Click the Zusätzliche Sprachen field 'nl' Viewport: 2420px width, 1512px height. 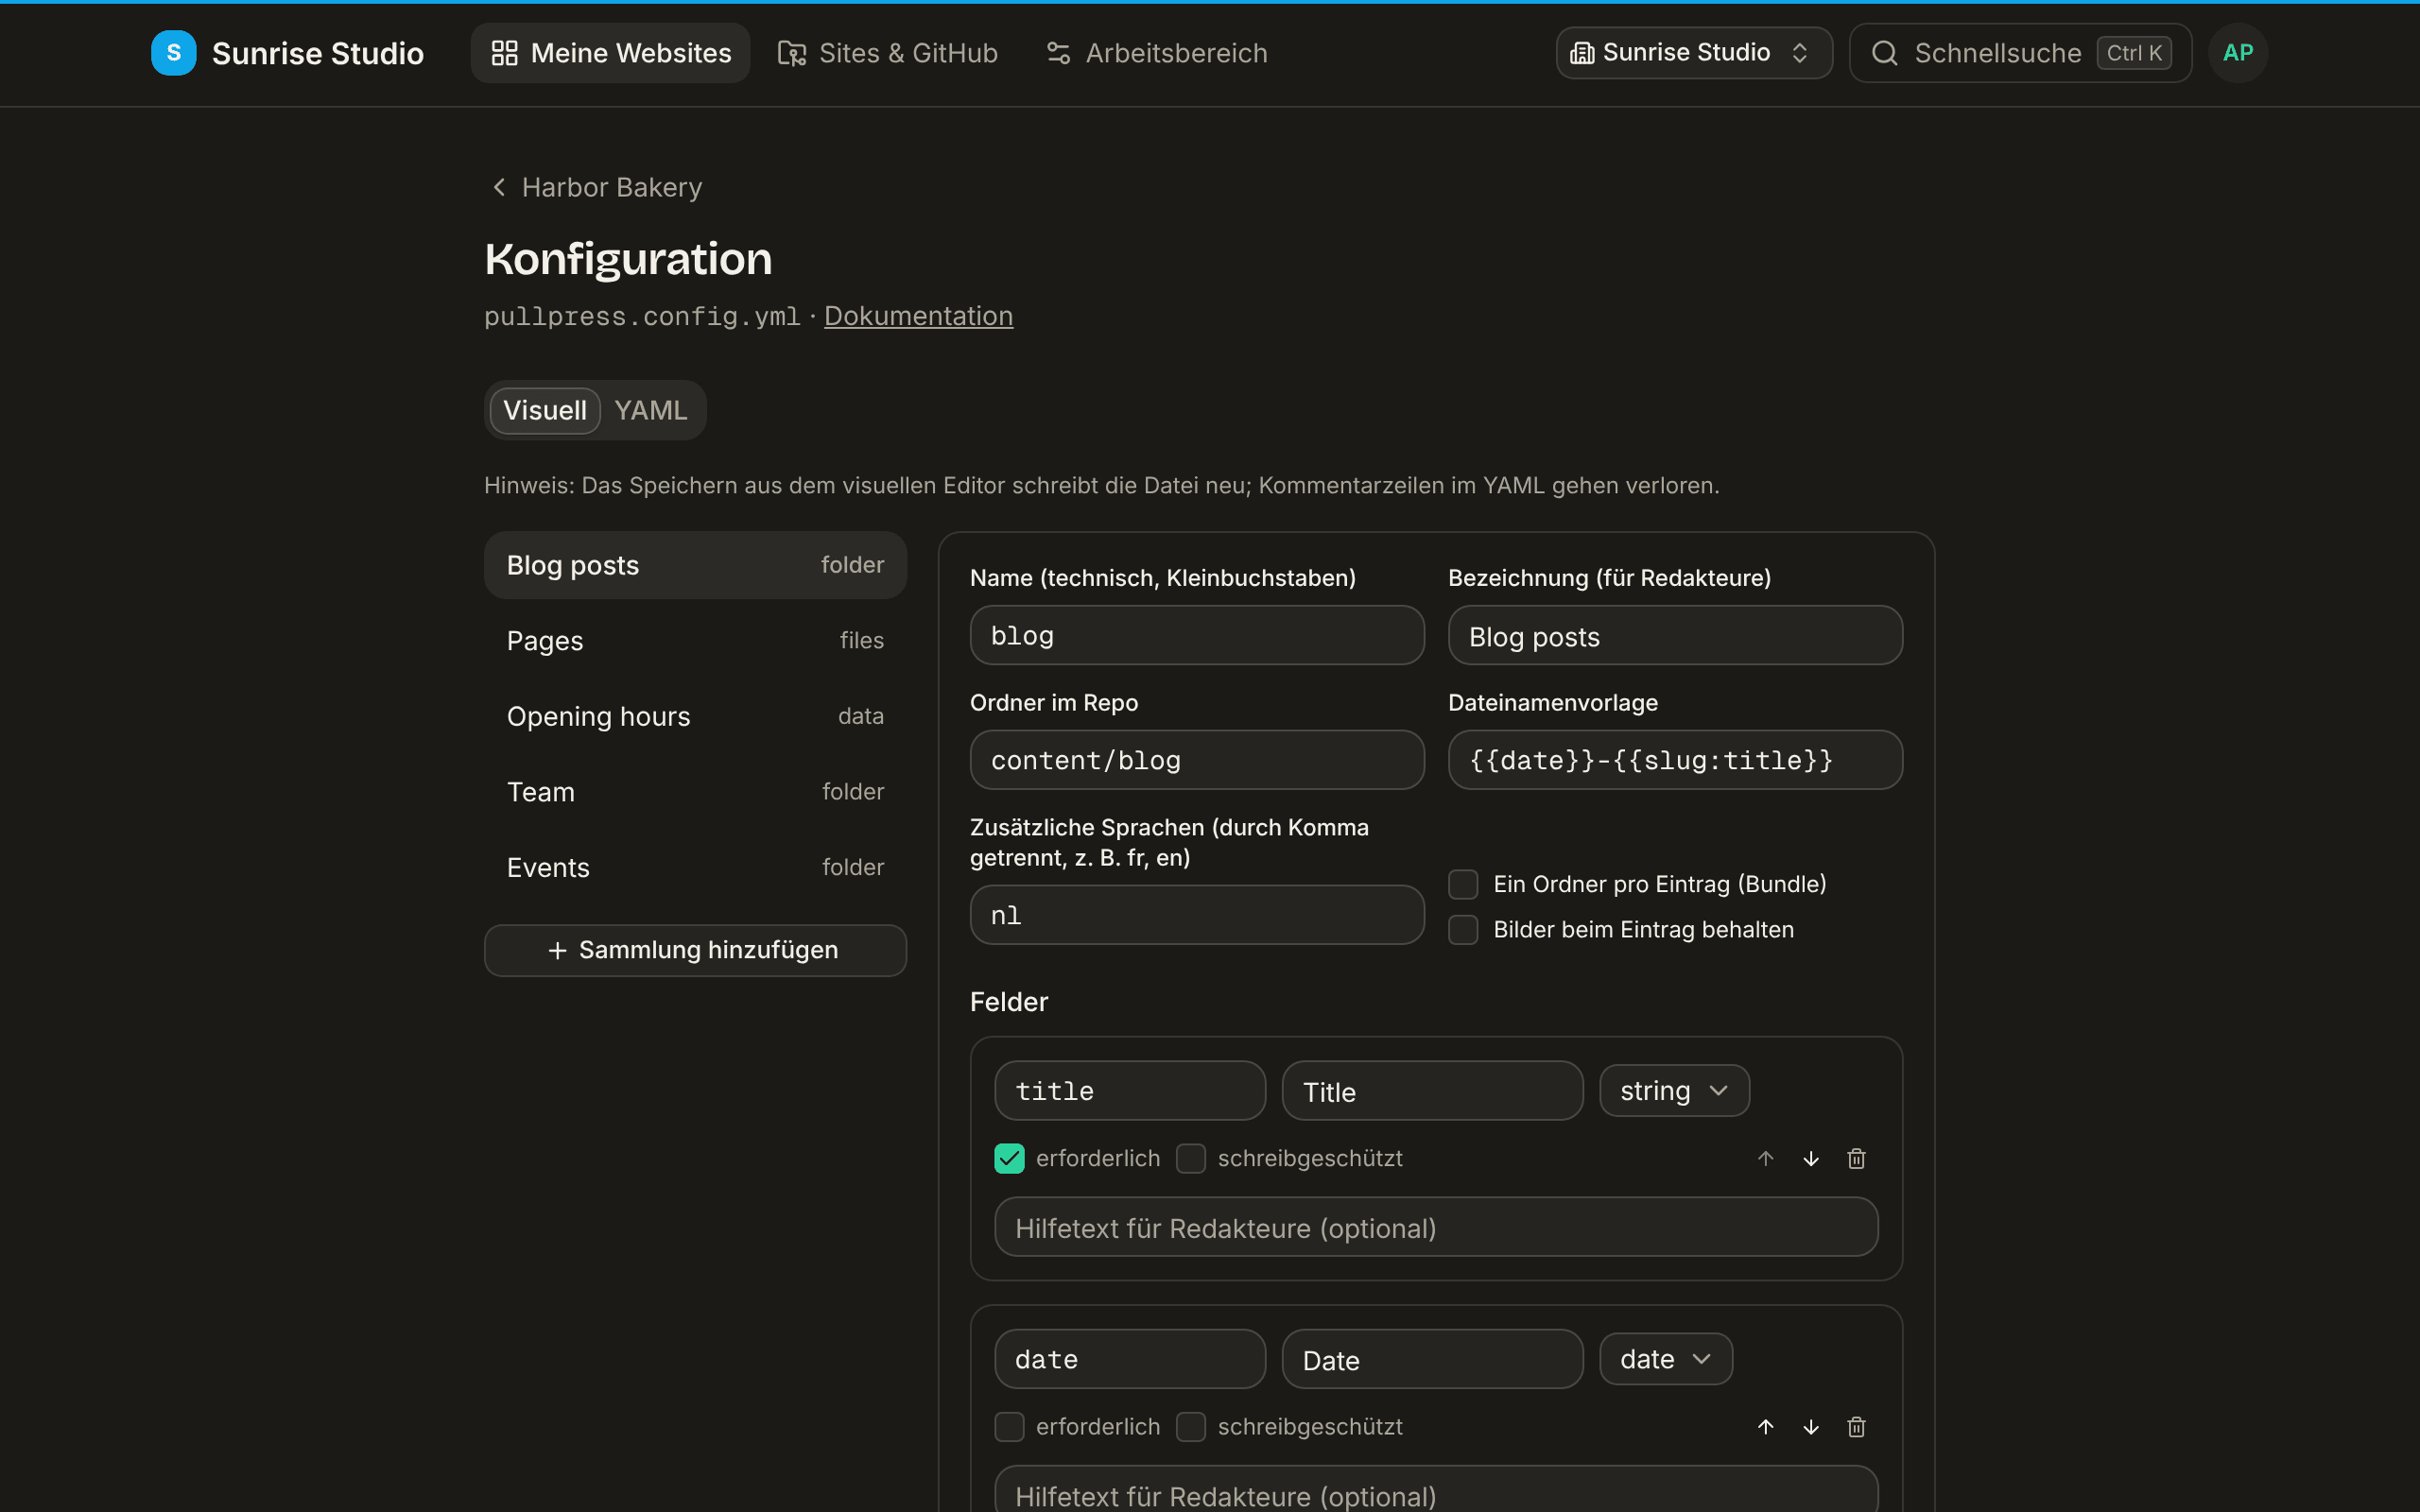tap(1197, 915)
